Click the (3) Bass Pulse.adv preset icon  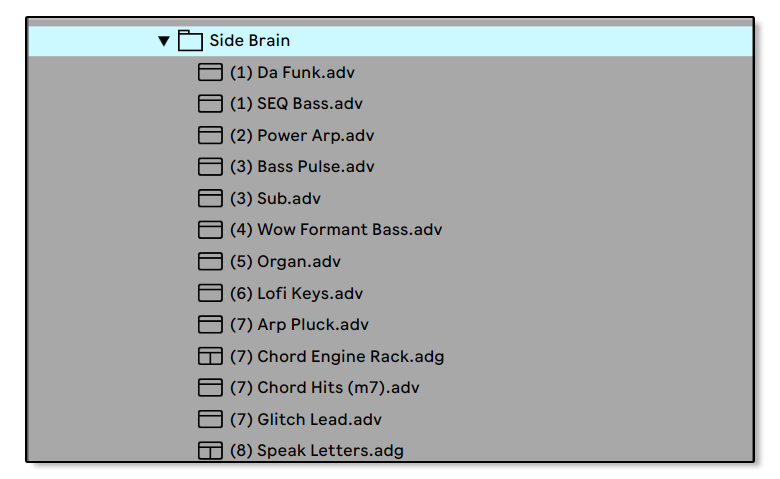click(209, 167)
